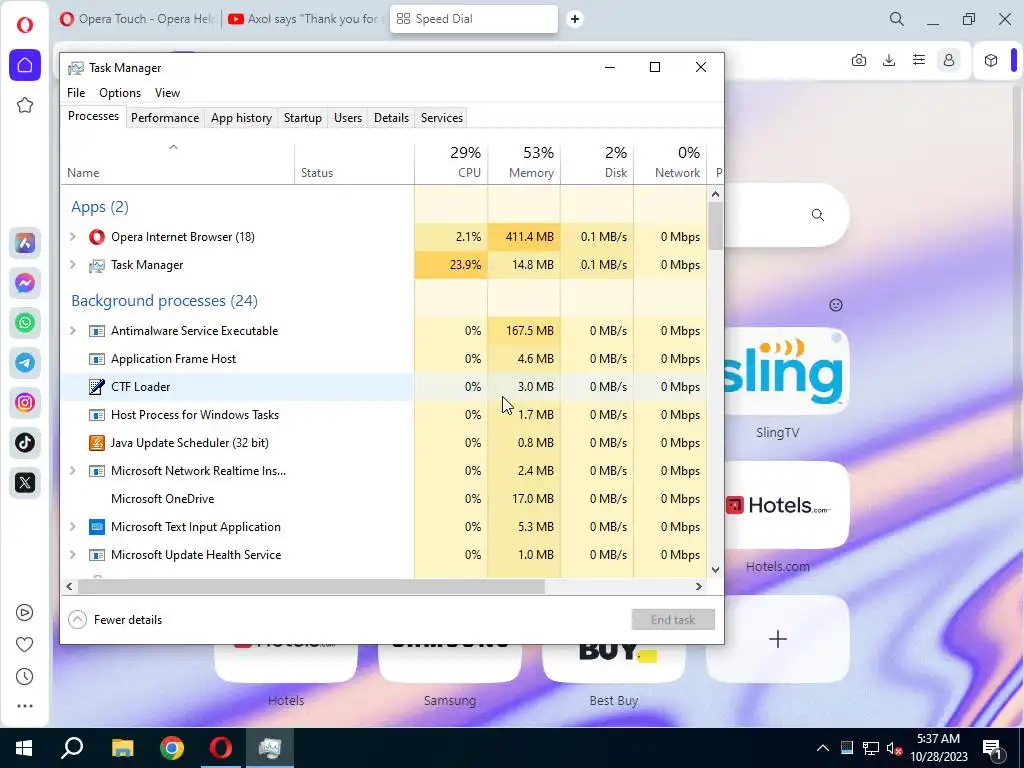Open File Explorer from the taskbar
1024x768 pixels.
(122, 748)
